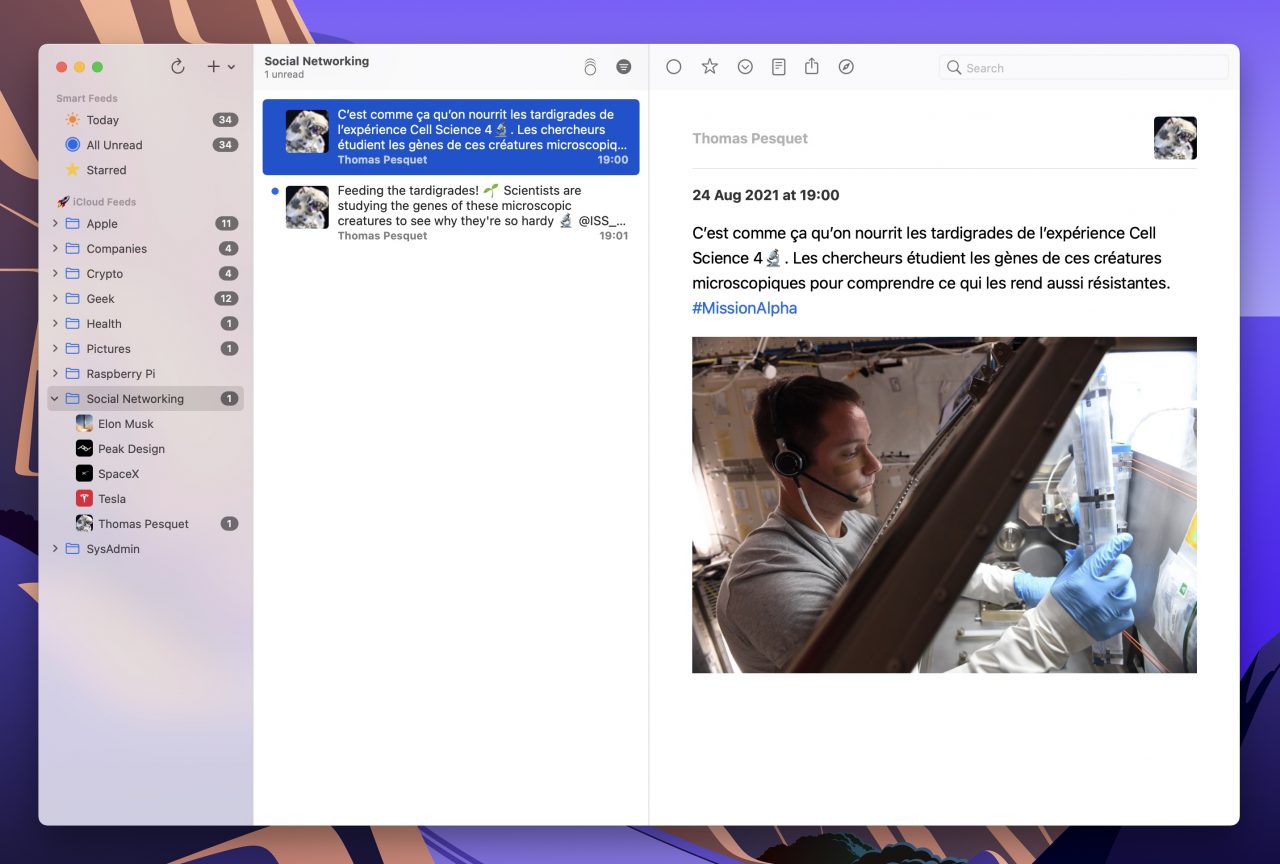1280x864 pixels.
Task: Expand the SysAdmin folder chevron
Action: point(56,549)
